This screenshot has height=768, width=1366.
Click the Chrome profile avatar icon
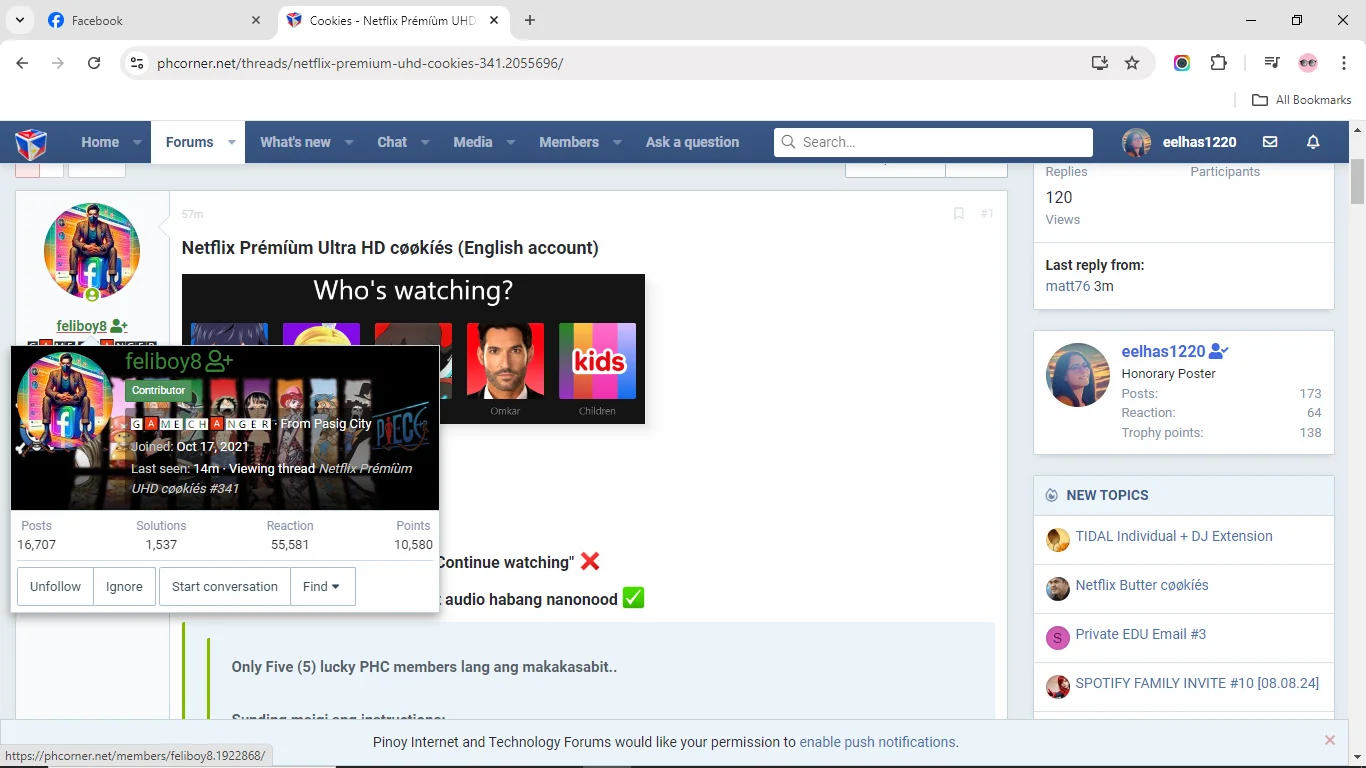coord(1308,63)
